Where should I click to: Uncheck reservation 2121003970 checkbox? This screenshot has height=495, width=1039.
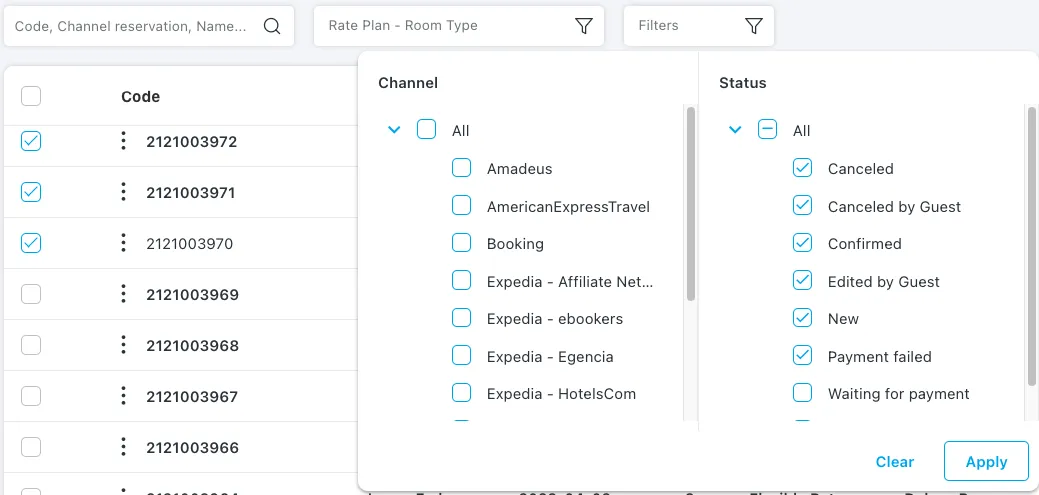[31, 243]
